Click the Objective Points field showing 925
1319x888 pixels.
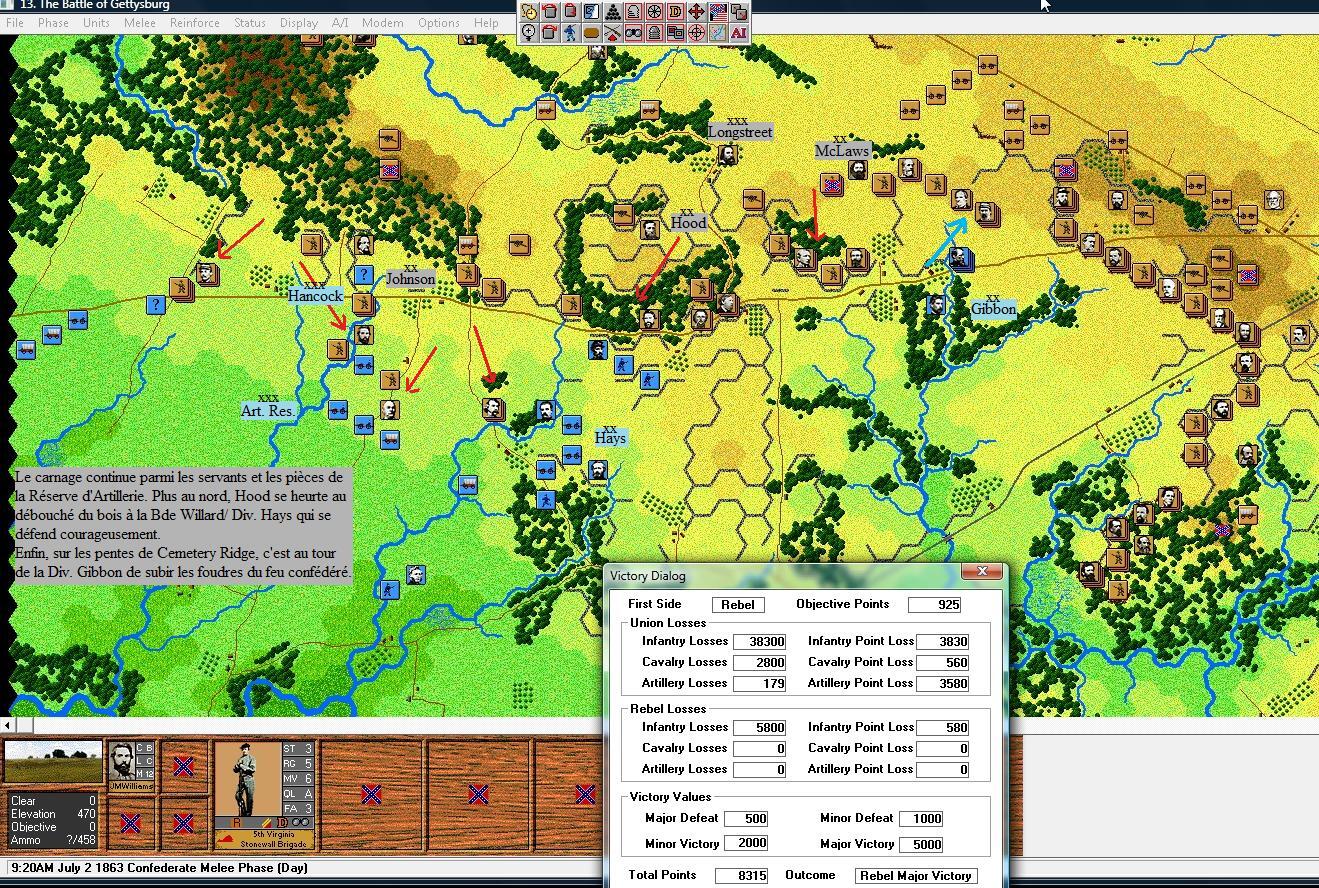935,604
